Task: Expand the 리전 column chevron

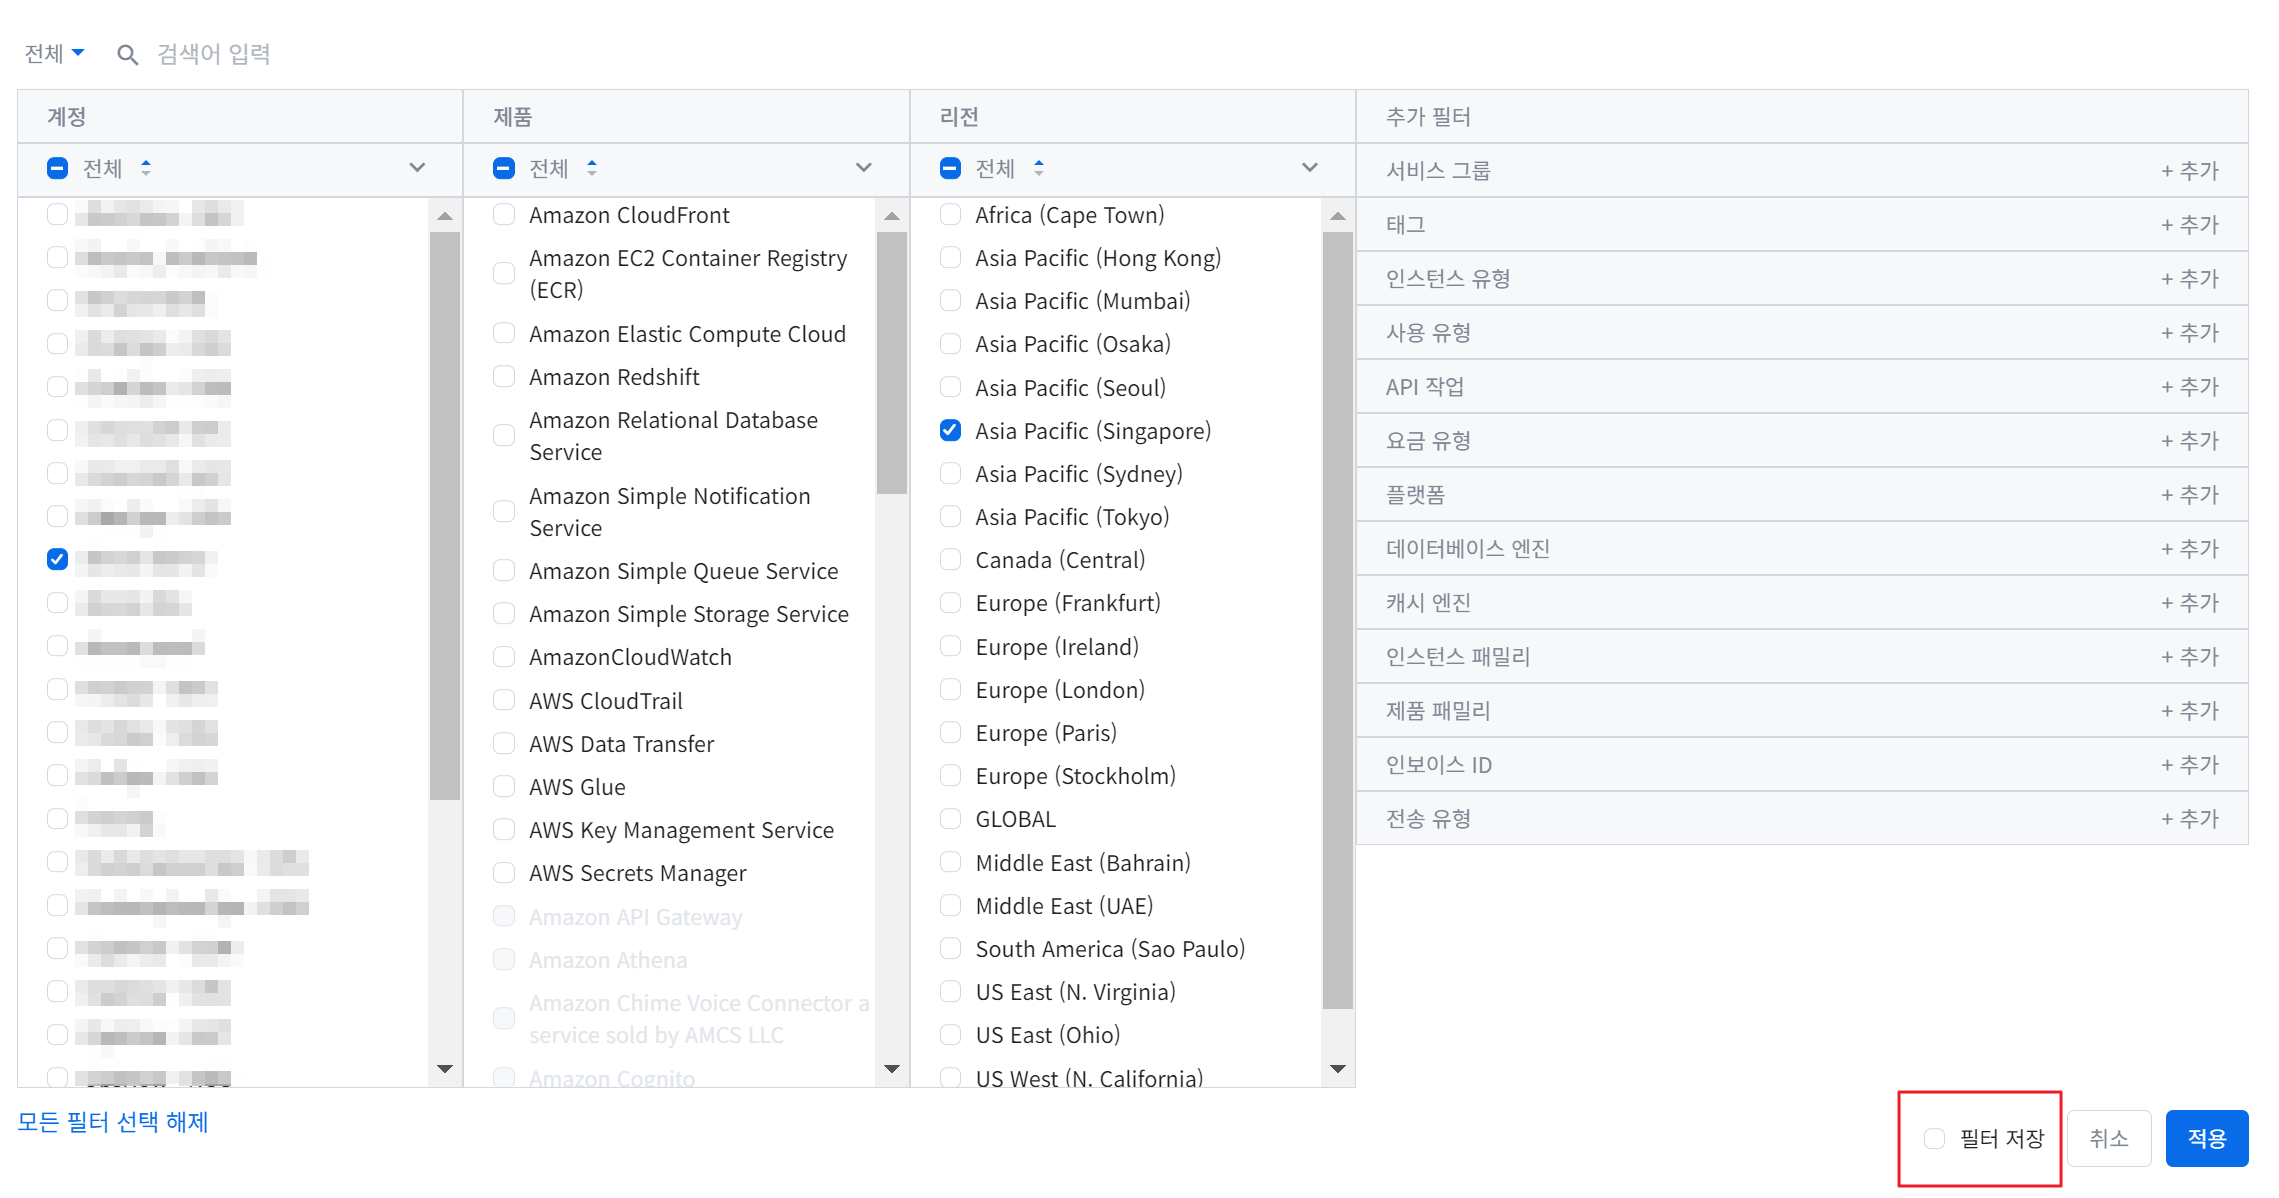Action: [x=1309, y=168]
